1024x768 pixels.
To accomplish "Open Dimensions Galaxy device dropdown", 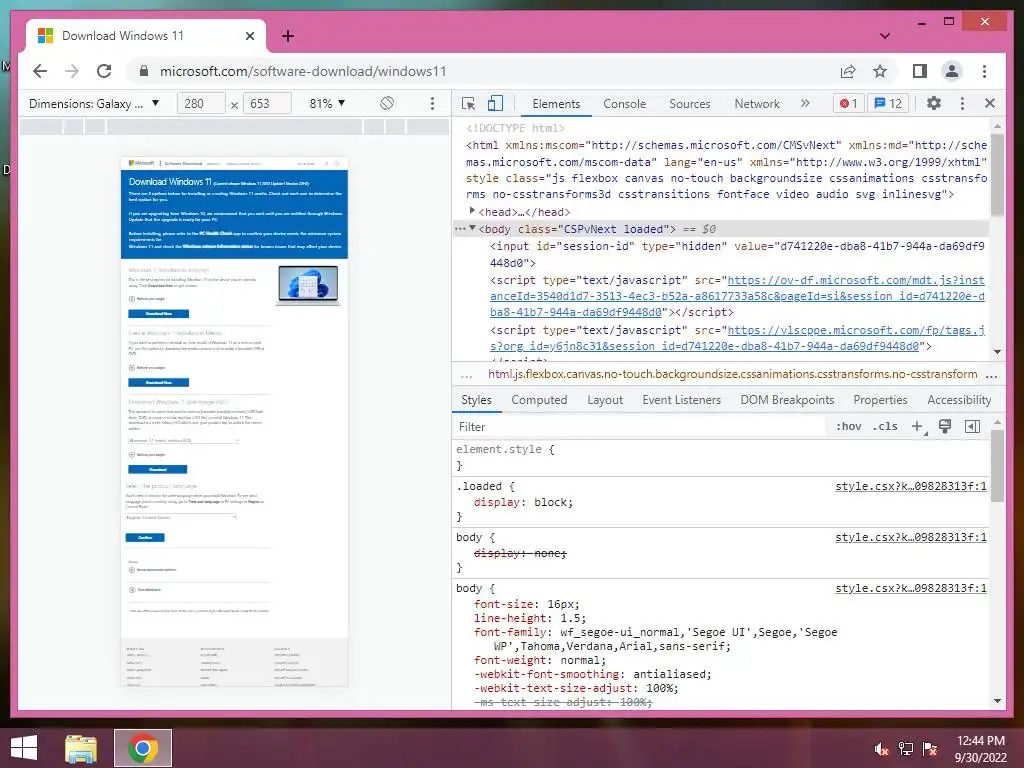I will [x=94, y=103].
